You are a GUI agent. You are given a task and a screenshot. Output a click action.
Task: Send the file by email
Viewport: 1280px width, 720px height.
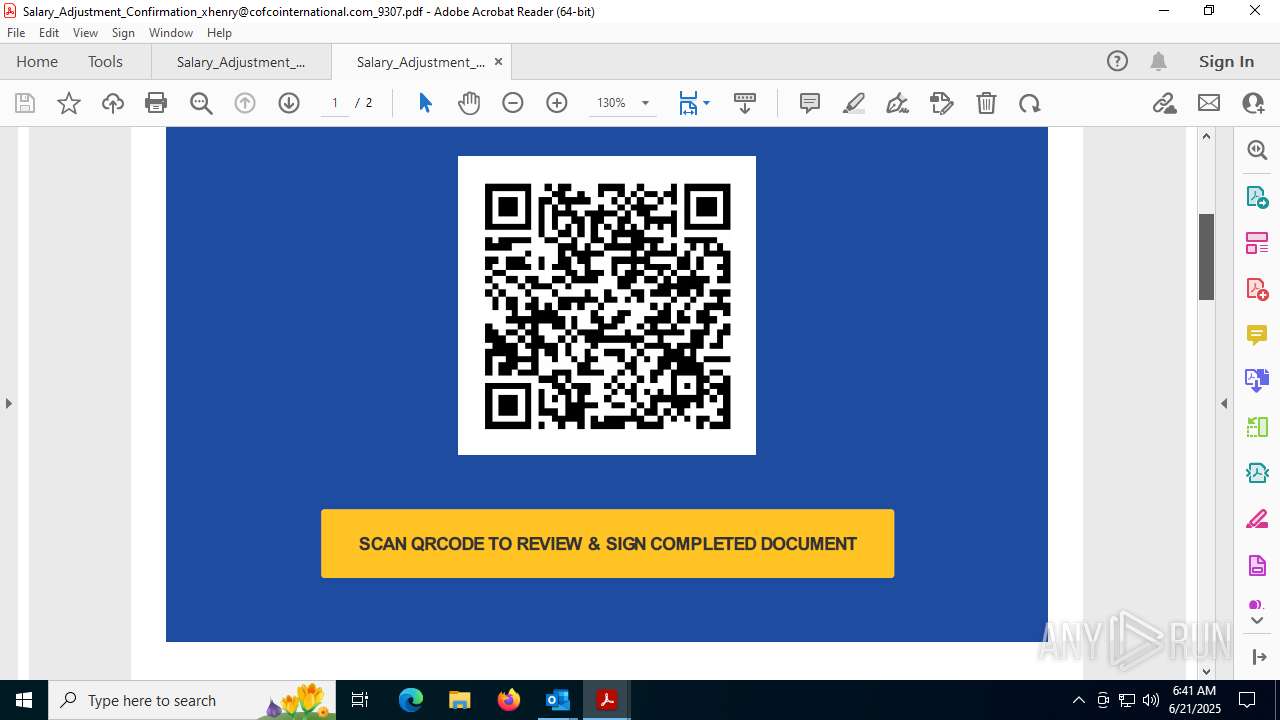1209,103
